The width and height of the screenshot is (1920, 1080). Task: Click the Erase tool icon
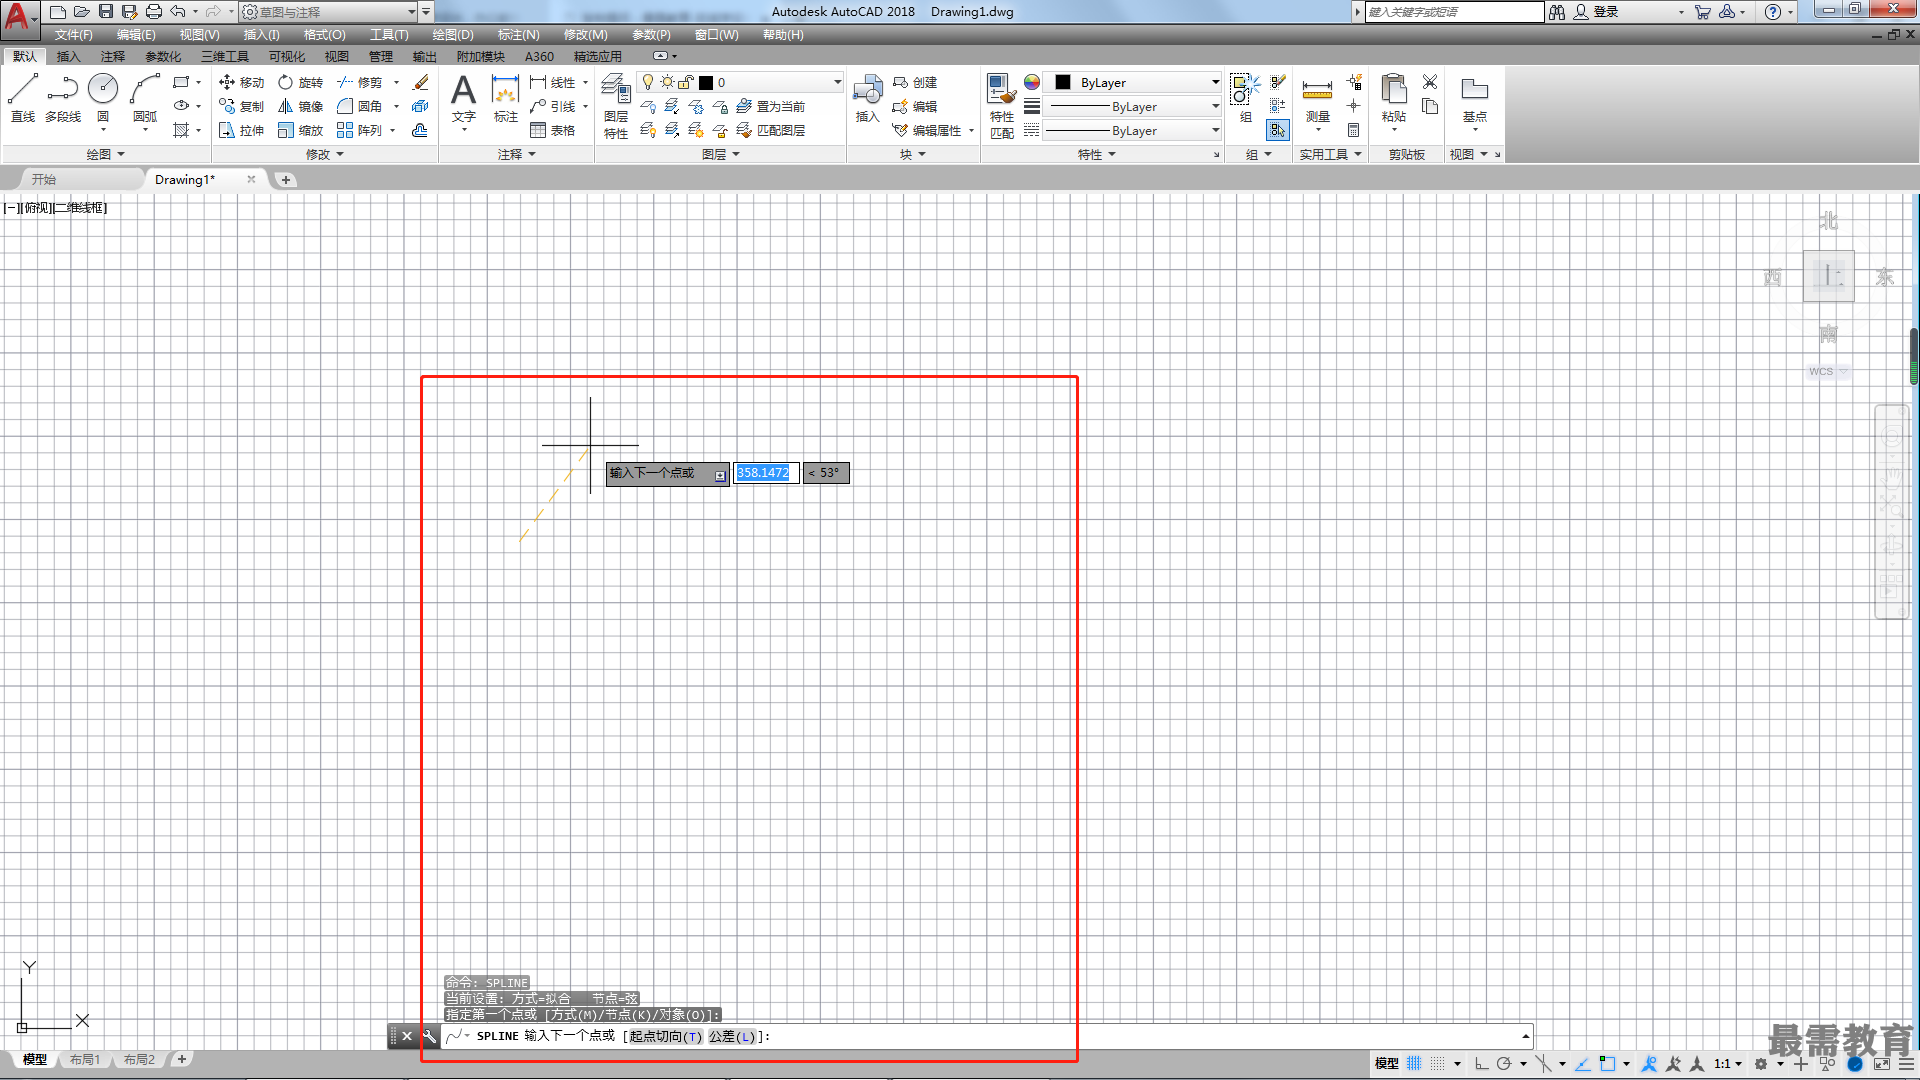point(421,82)
